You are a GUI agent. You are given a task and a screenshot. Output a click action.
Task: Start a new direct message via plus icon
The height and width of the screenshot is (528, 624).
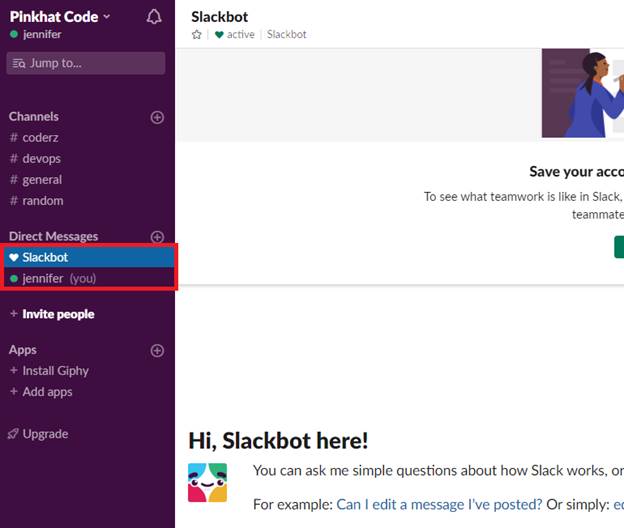click(157, 237)
